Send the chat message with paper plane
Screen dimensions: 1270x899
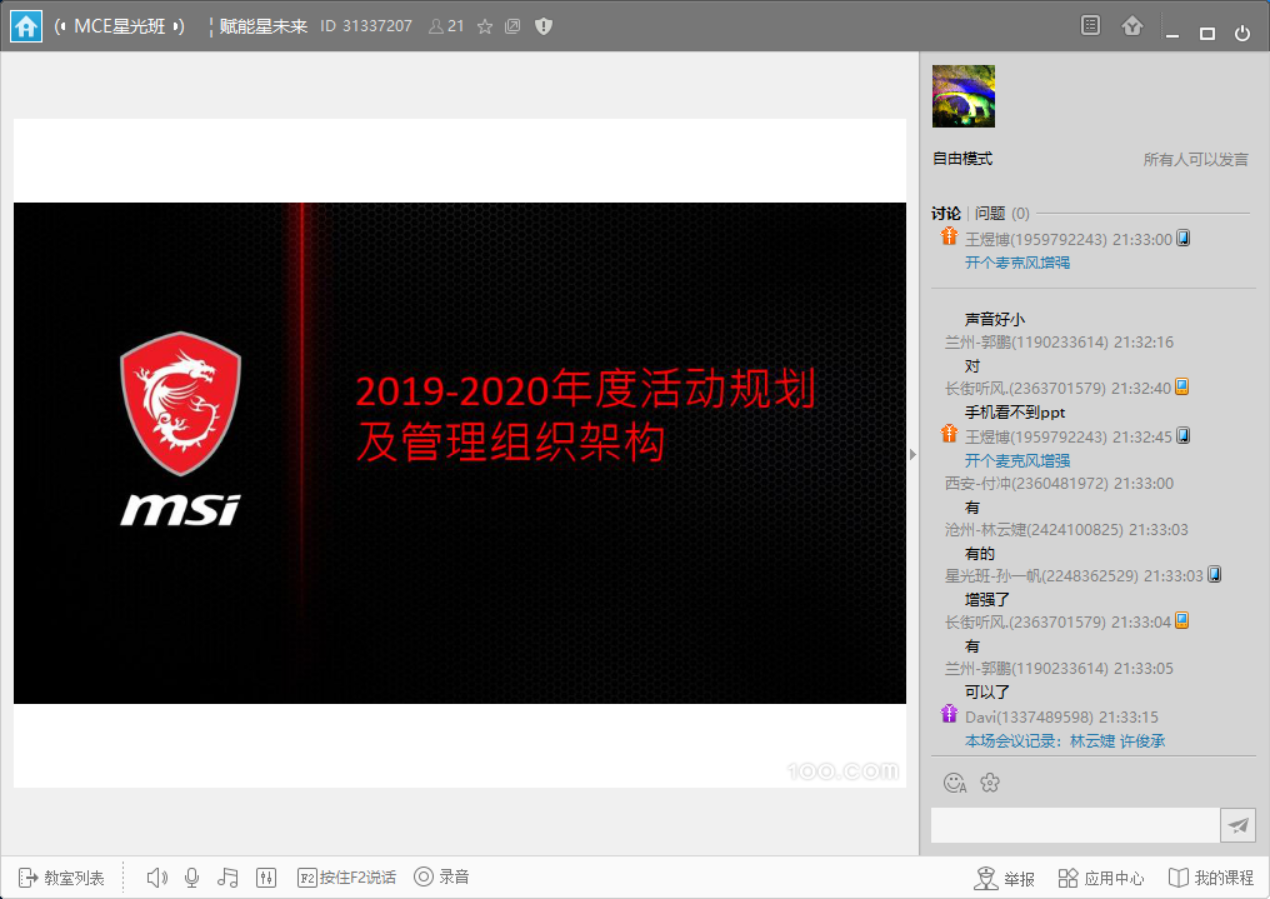tap(1238, 825)
